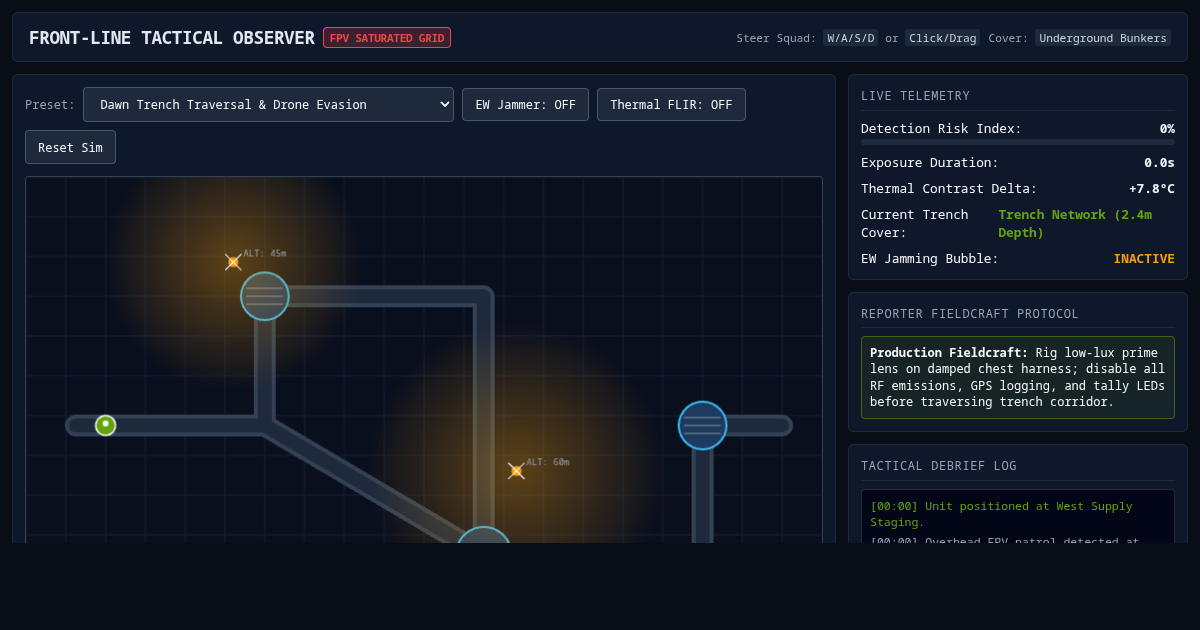
Task: Click the teal bunker node below the 45m drone
Action: (x=265, y=296)
